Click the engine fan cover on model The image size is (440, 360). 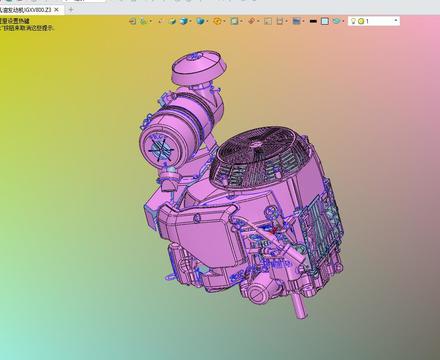(258, 157)
